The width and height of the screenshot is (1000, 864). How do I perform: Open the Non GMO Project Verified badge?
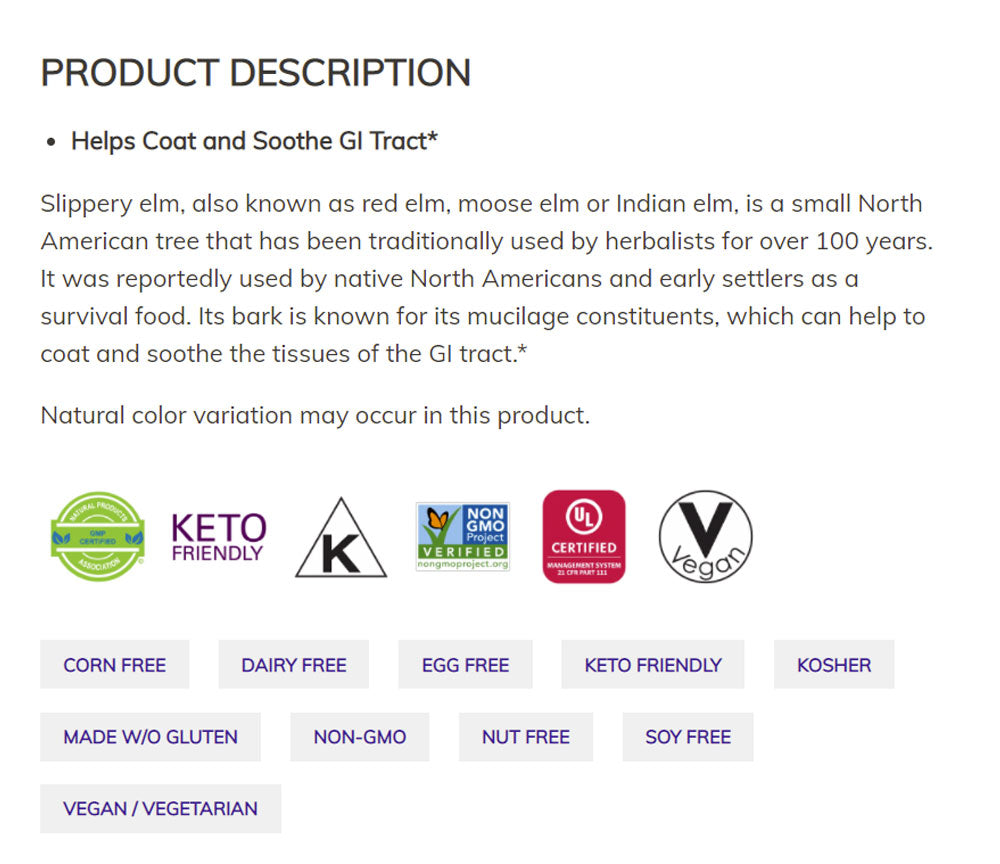(462, 537)
